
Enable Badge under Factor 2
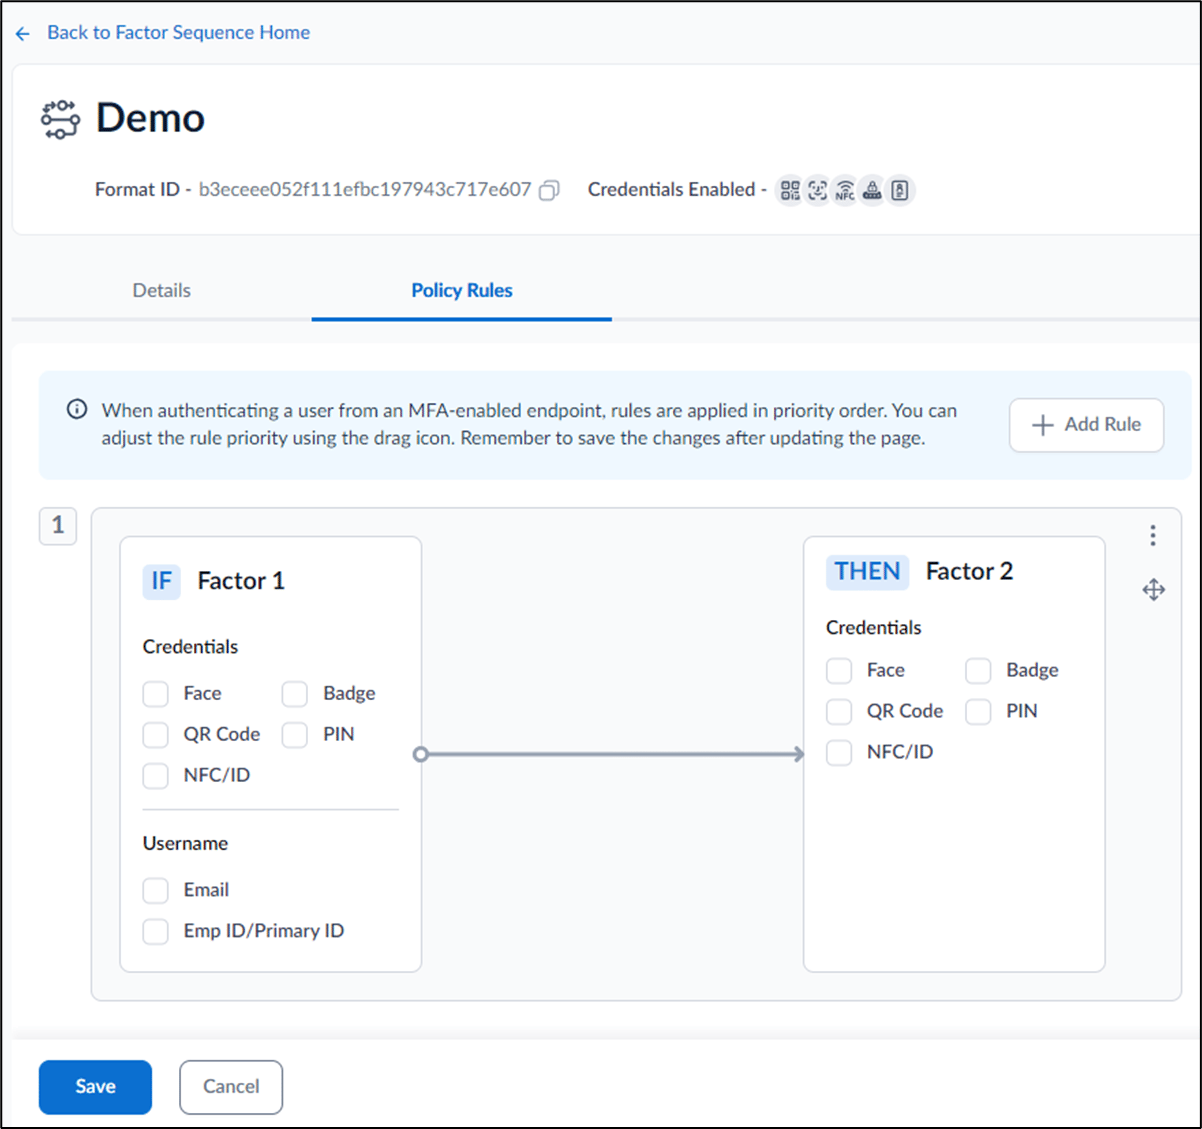coord(978,671)
